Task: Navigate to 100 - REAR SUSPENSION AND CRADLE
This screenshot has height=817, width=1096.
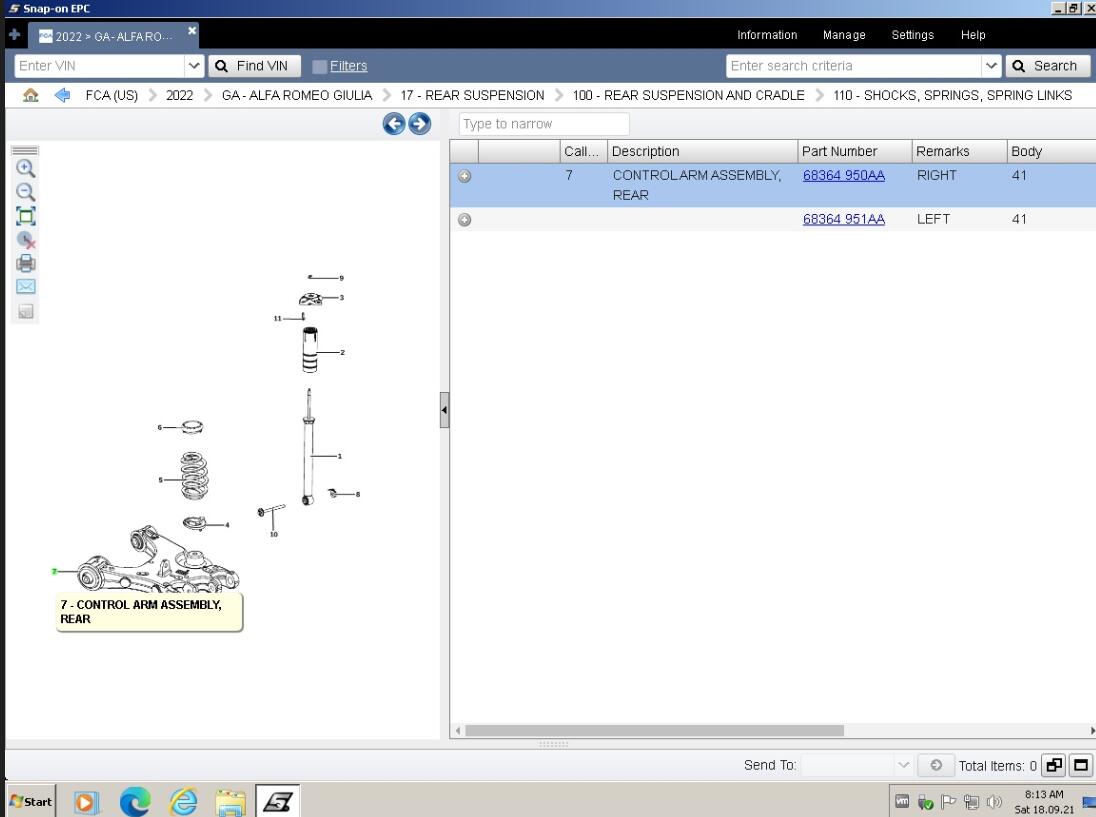Action: tap(688, 95)
